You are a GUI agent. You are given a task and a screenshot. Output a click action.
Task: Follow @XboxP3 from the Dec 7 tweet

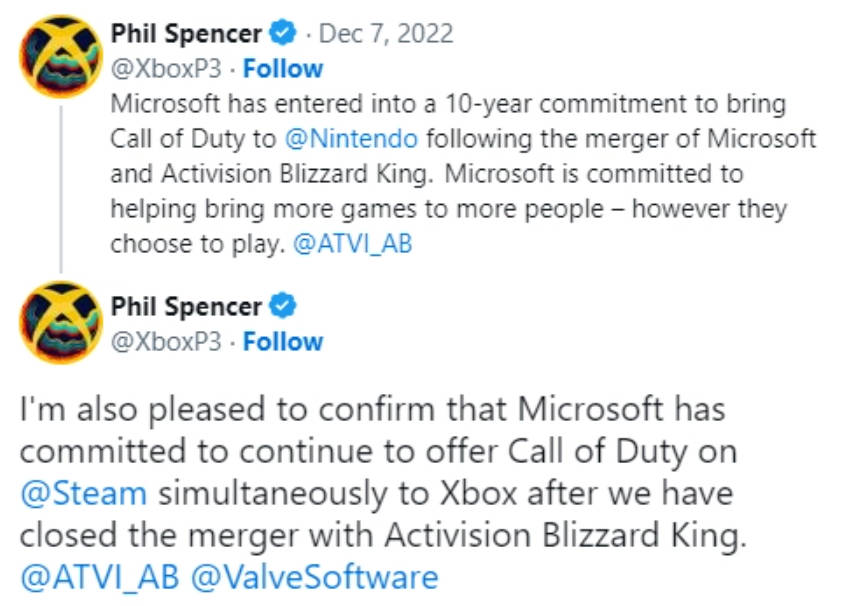283,69
